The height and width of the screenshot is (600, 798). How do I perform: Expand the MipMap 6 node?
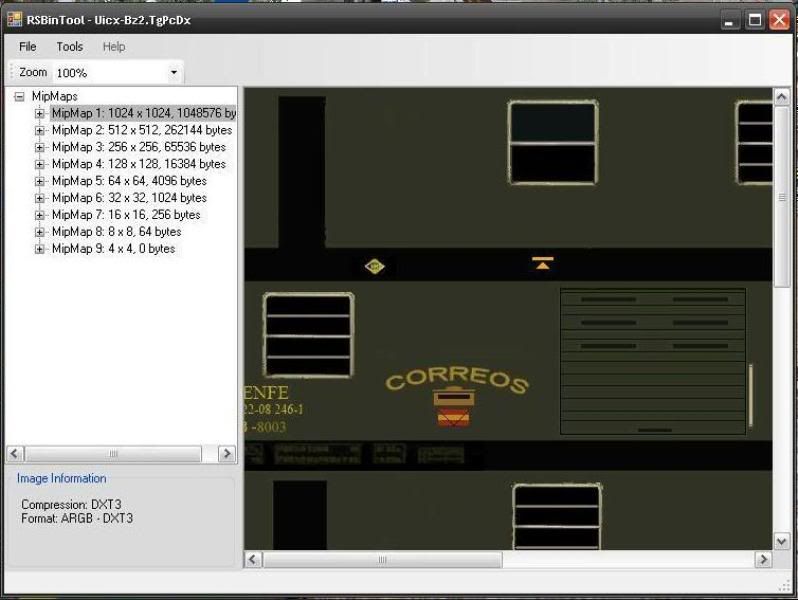pos(40,198)
